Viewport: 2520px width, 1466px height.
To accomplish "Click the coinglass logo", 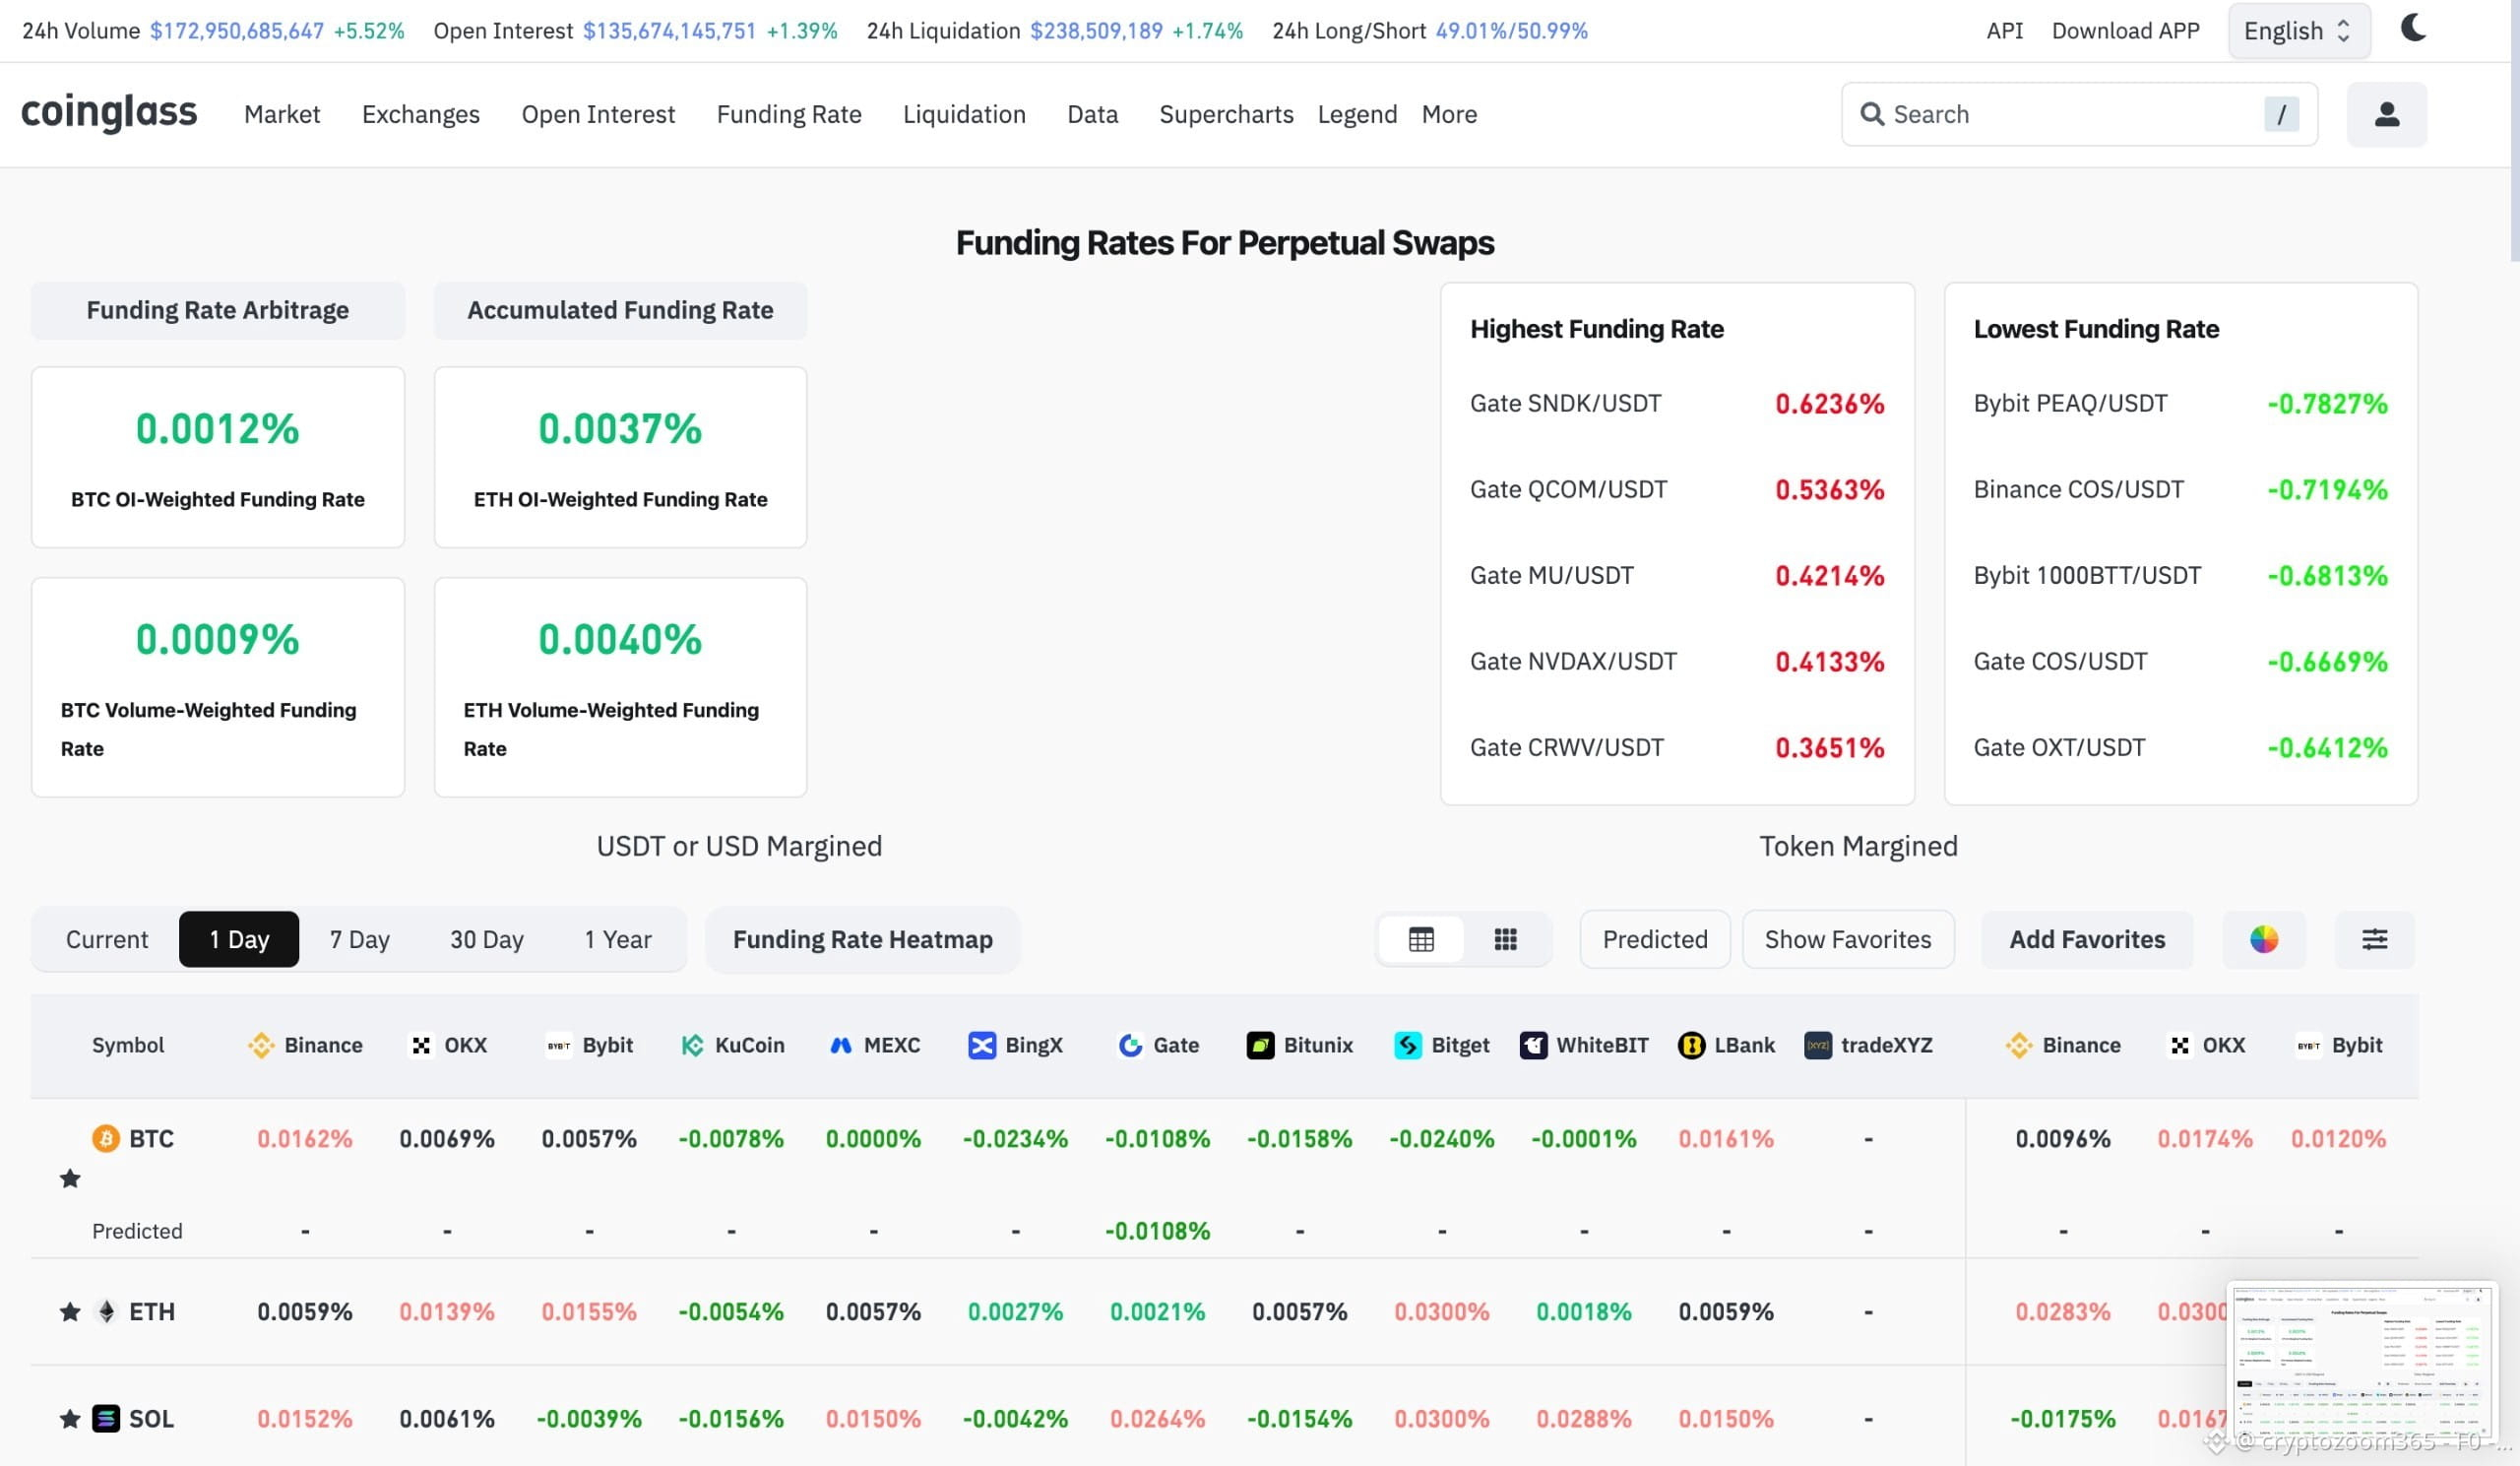I will pos(109,112).
